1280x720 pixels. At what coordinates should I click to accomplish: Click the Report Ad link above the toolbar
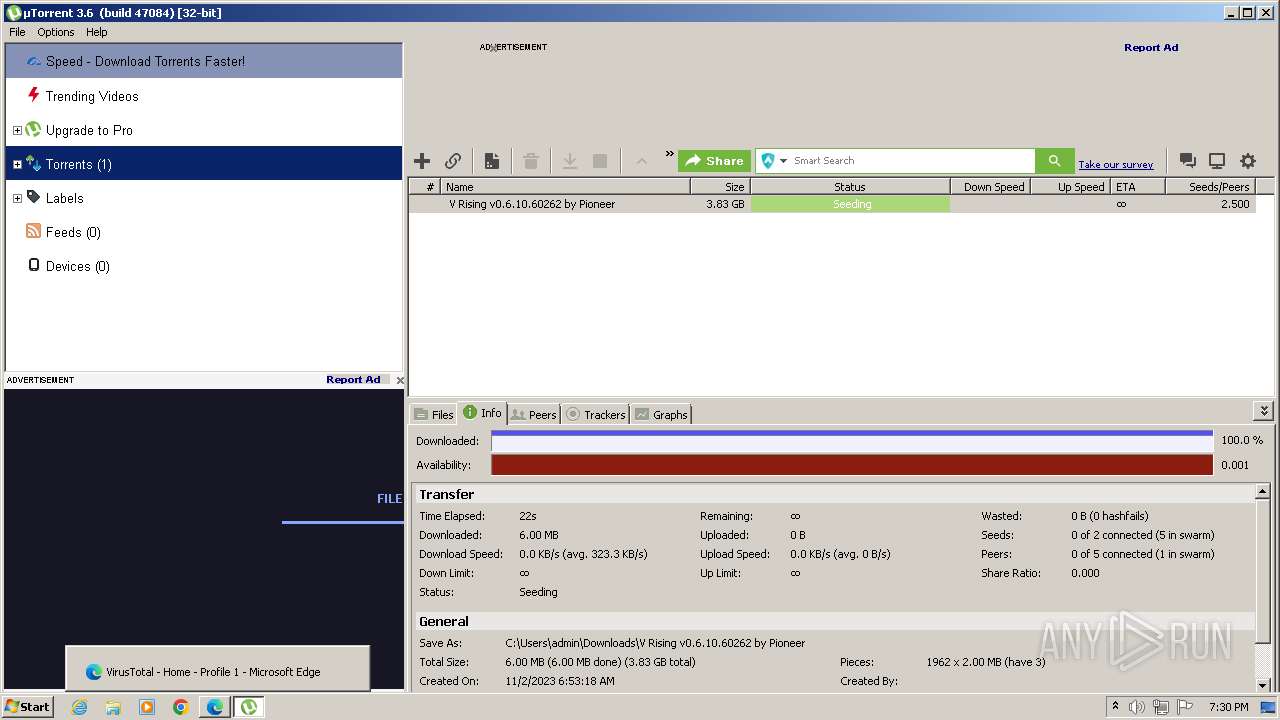point(1151,47)
